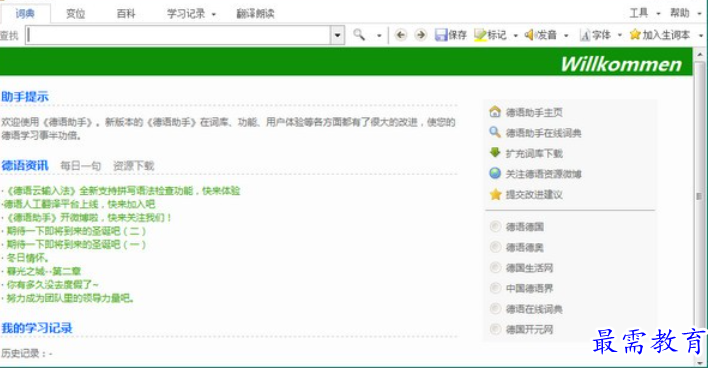Switch to the 翻译朗读 tab
Viewport: 714px width, 373px height.
(x=255, y=14)
